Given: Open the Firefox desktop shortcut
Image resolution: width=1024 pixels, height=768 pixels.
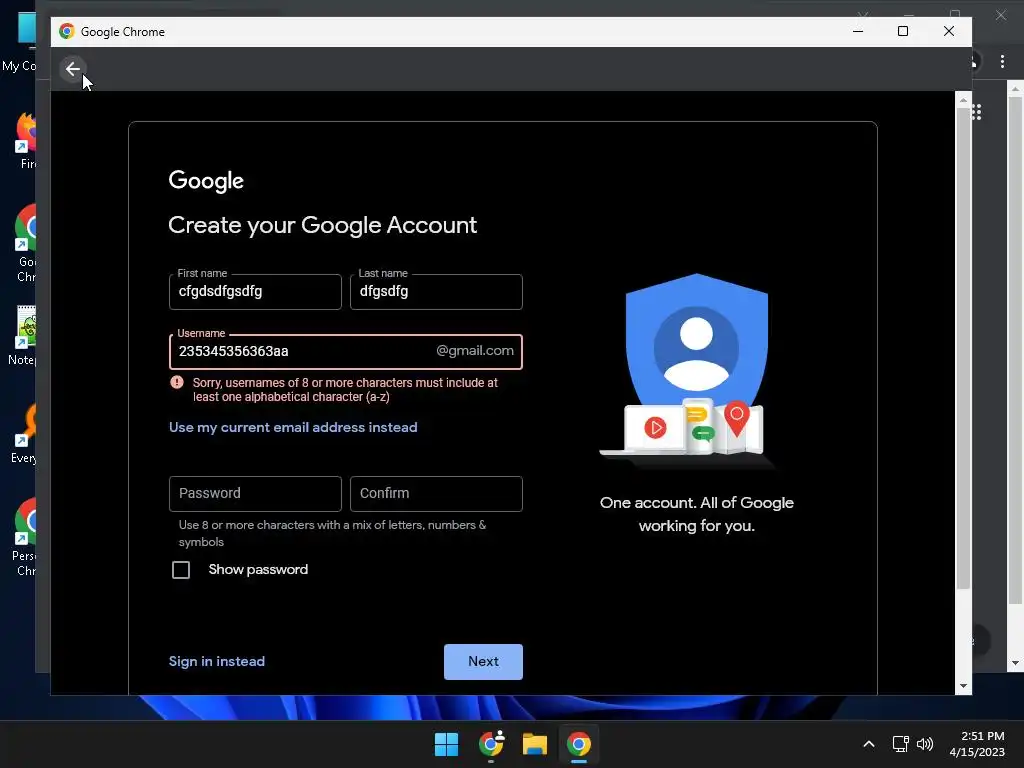Looking at the screenshot, I should point(27,140).
